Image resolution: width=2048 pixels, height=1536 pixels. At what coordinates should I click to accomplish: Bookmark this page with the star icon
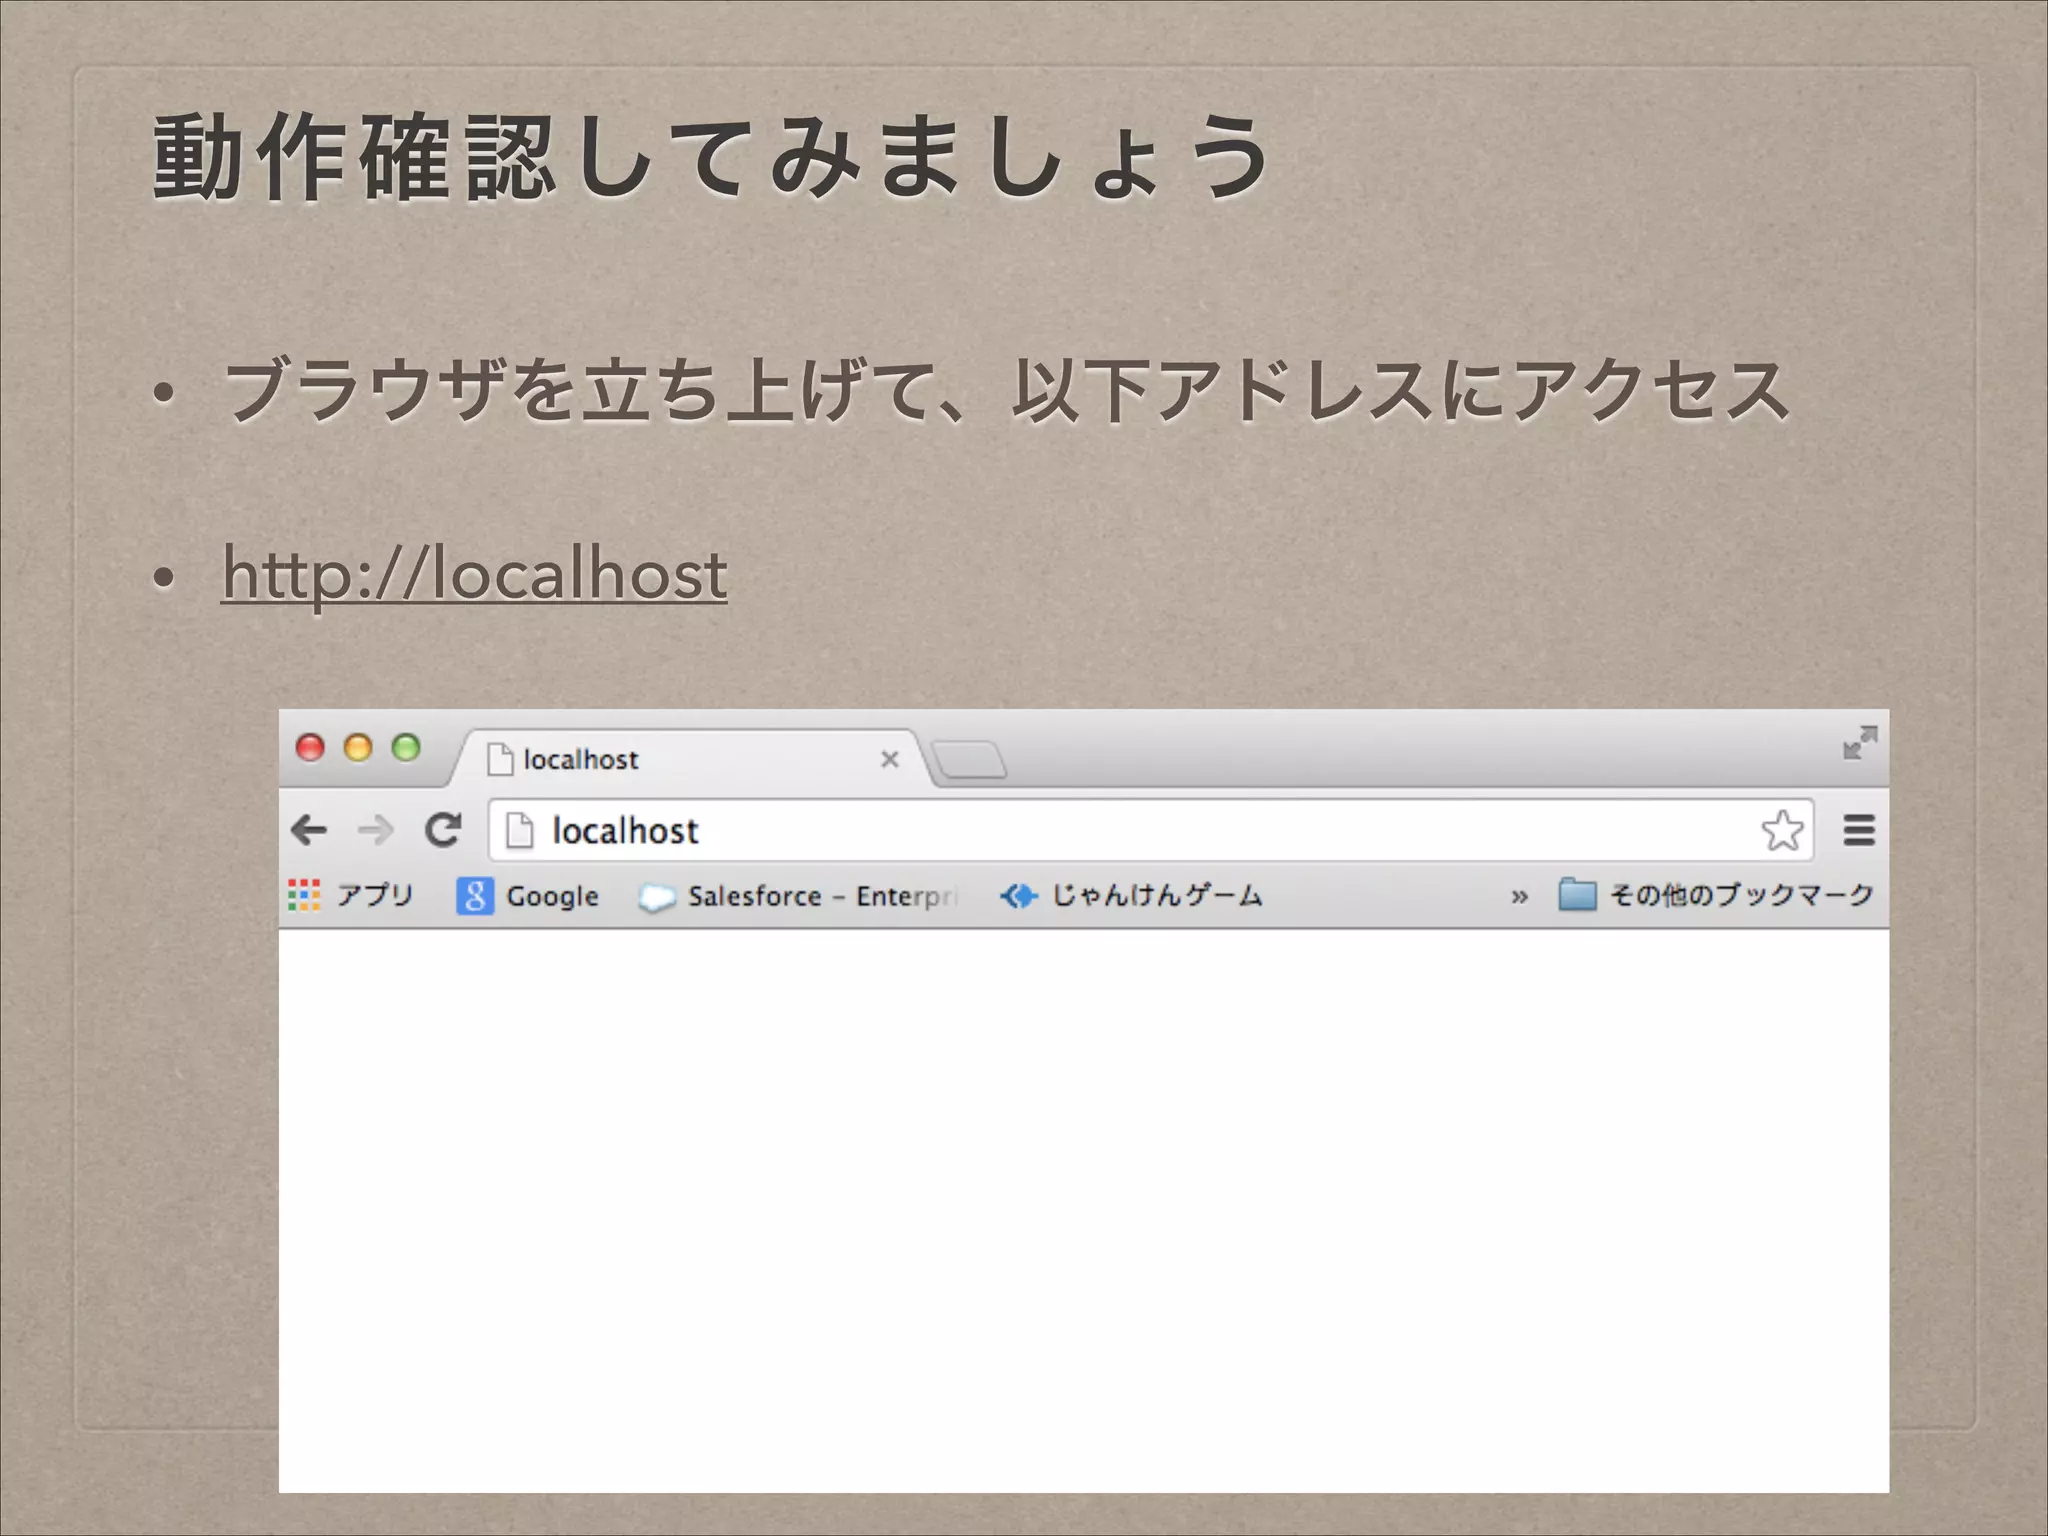1782,830
